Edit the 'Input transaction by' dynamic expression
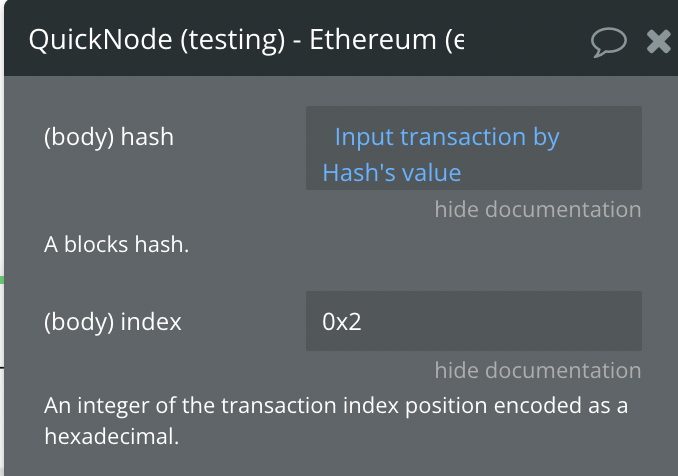The width and height of the screenshot is (678, 476). click(447, 137)
